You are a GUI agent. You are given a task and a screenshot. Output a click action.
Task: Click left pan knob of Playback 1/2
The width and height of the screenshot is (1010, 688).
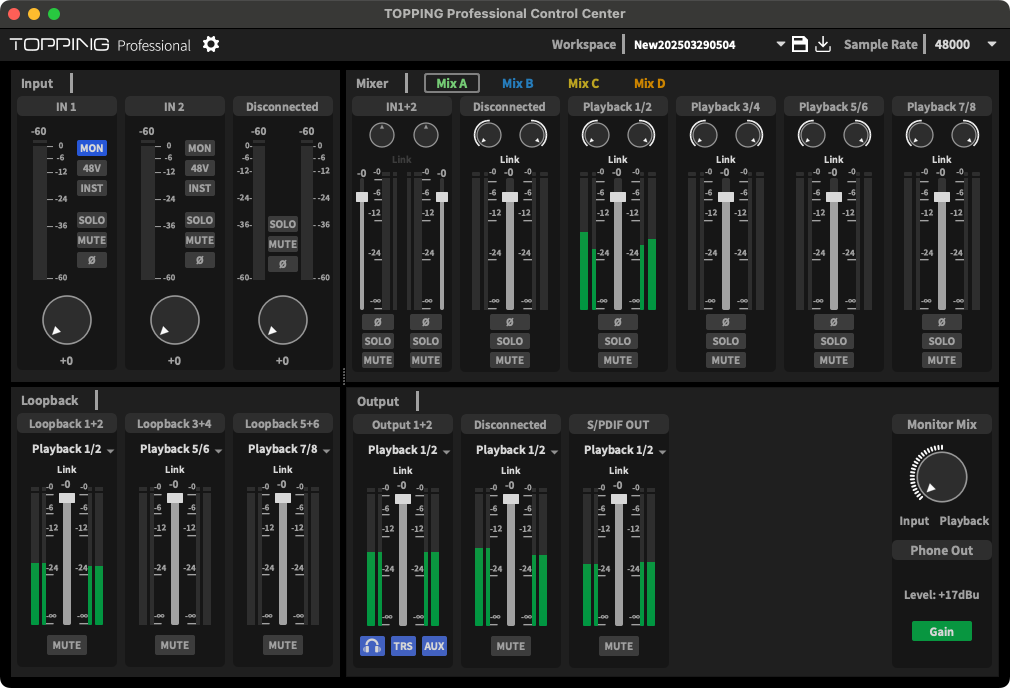[596, 135]
